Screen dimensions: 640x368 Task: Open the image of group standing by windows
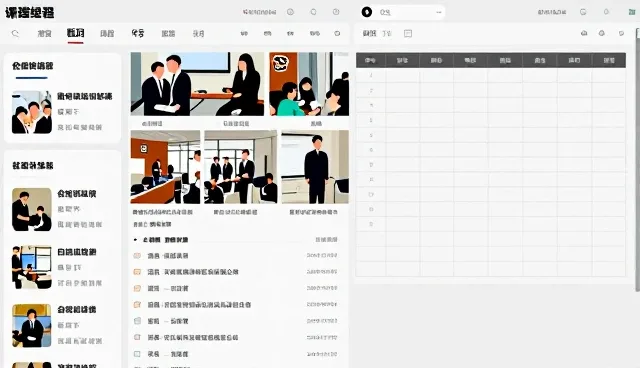[x=241, y=167]
